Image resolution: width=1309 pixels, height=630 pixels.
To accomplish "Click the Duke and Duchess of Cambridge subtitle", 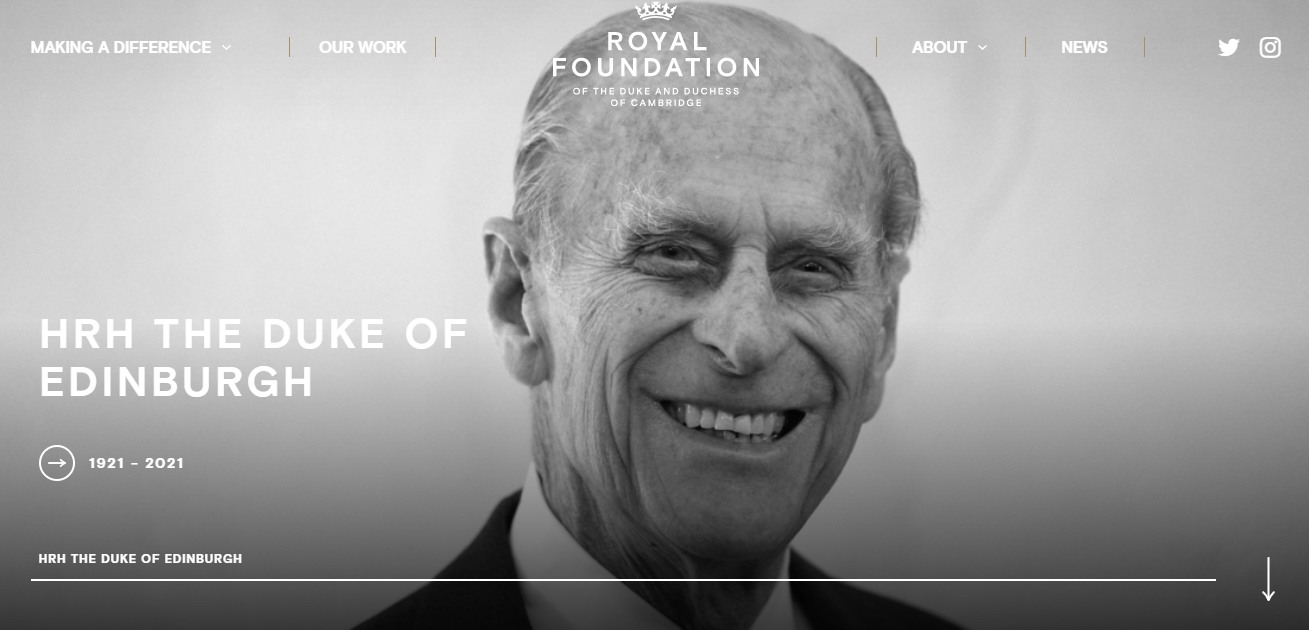I will 656,97.
